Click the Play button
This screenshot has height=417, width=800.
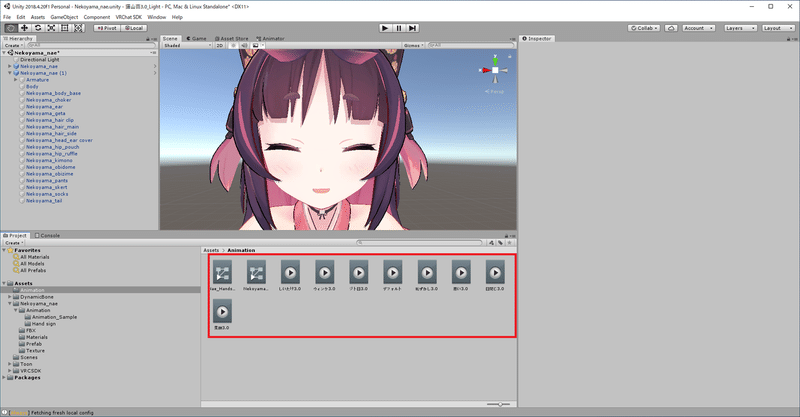pos(385,28)
